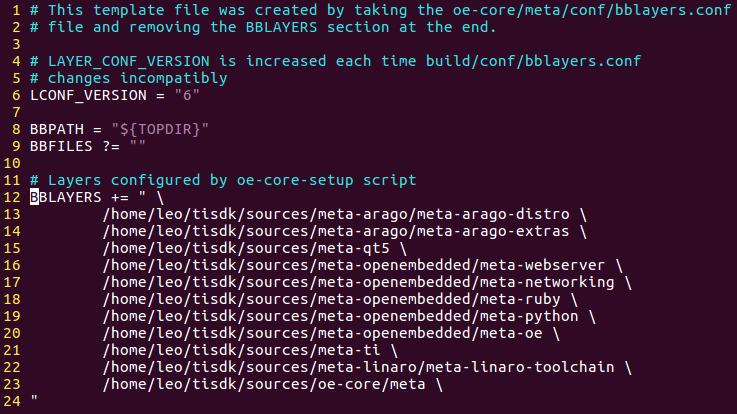The image size is (737, 414).
Task: Click the meta-python layer path
Action: pyautogui.click(x=341, y=316)
